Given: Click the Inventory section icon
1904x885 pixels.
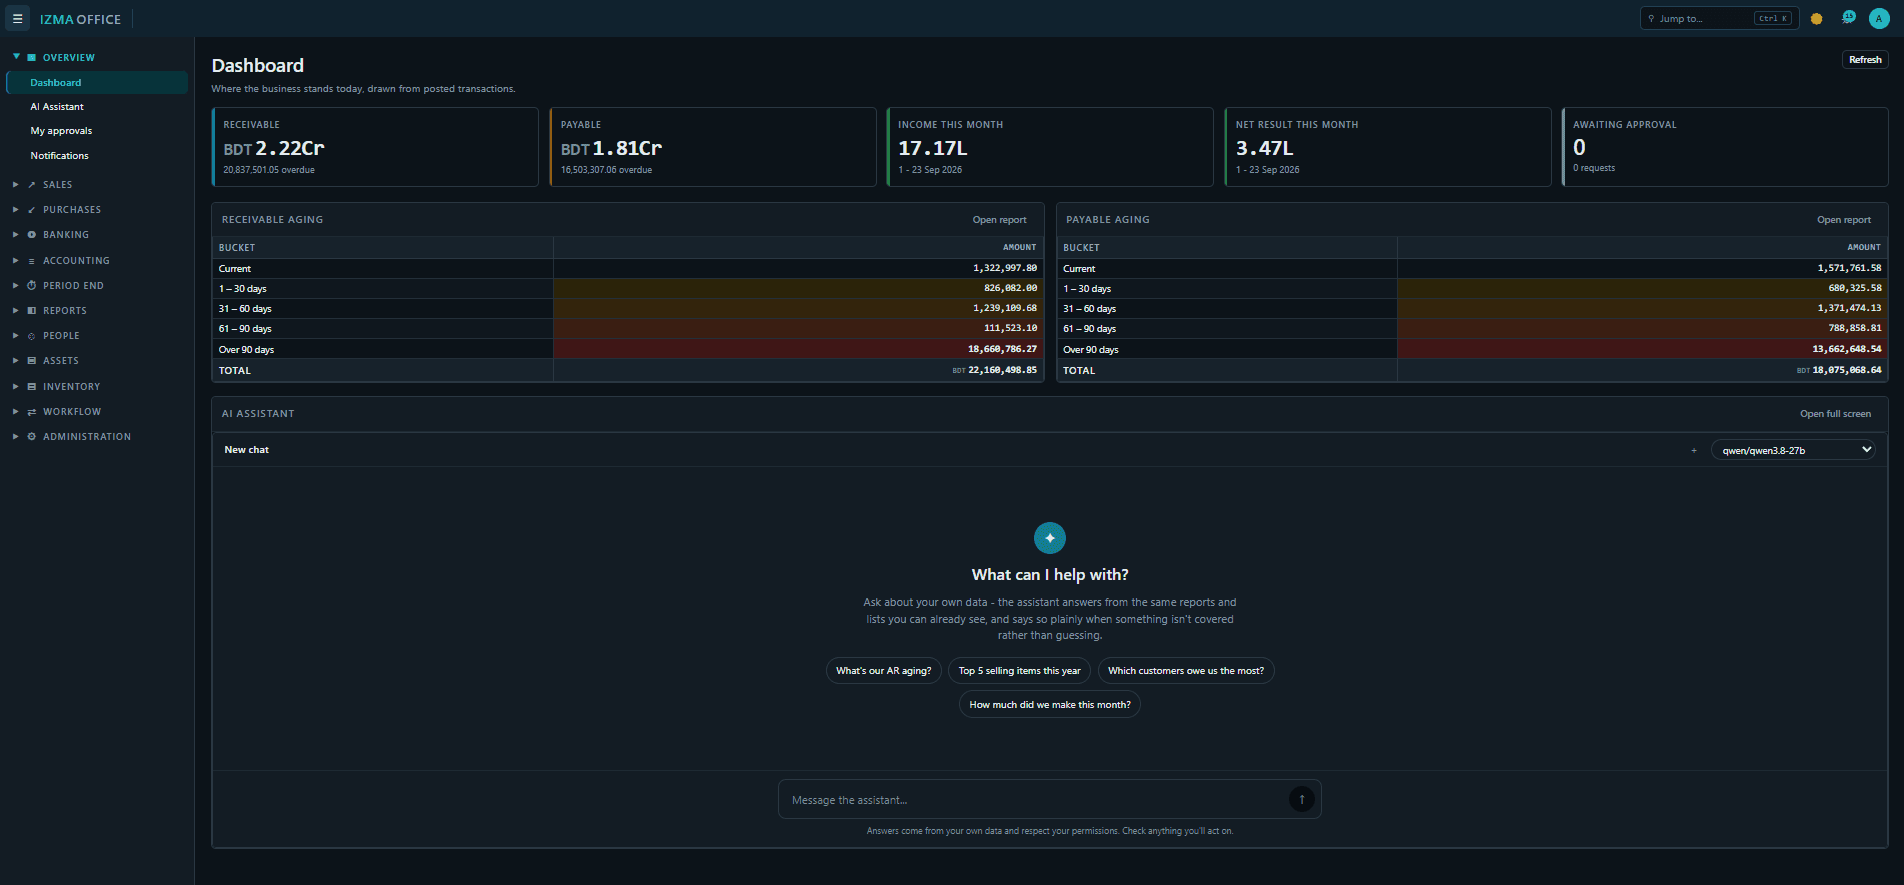Looking at the screenshot, I should (x=32, y=387).
